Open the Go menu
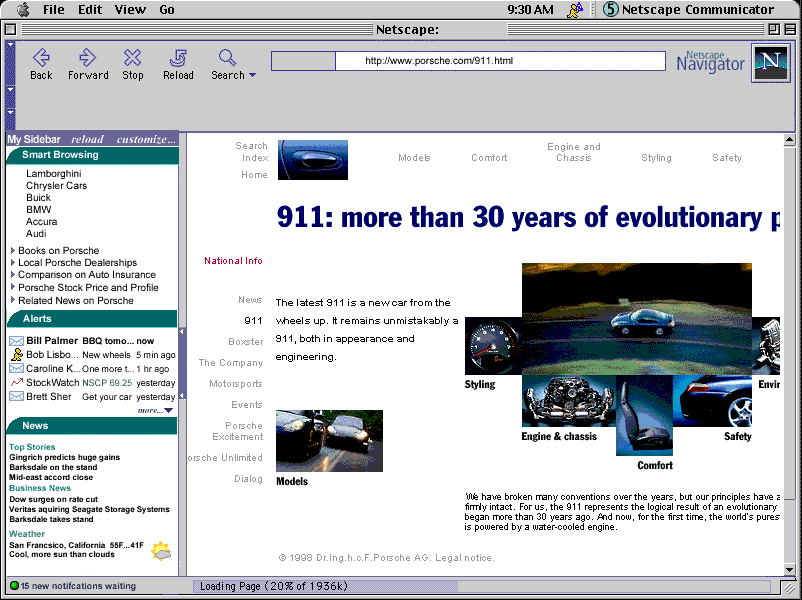 click(167, 9)
